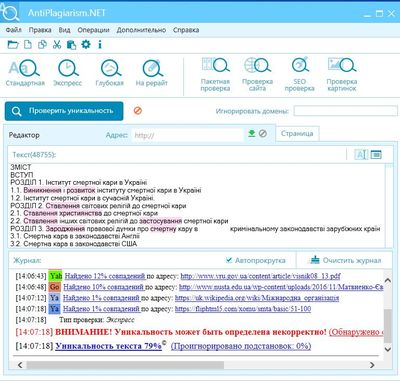Click the Проверить уникальность button
The image size is (400, 381).
pos(64,111)
